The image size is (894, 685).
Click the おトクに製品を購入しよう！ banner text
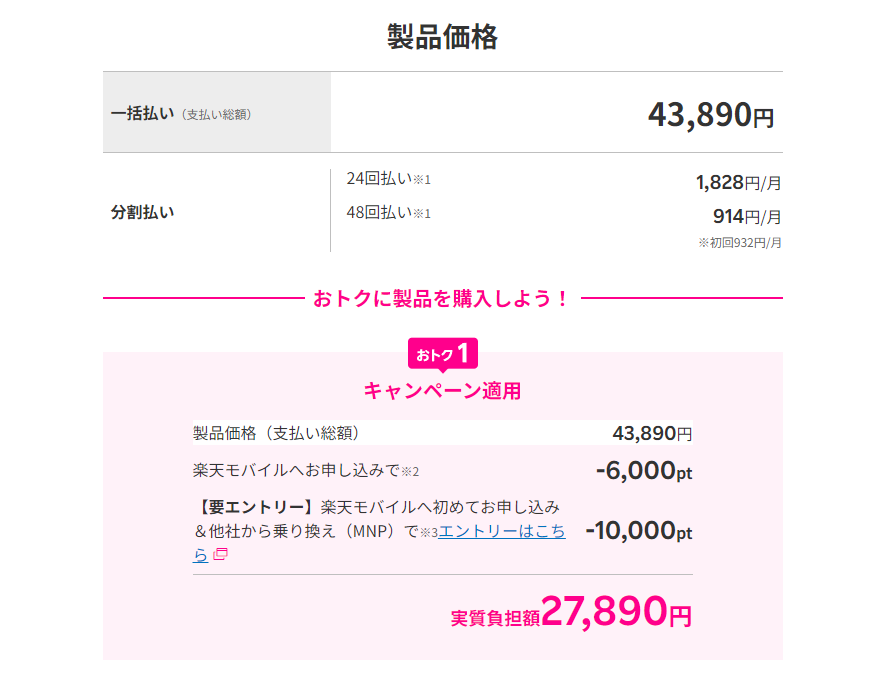pyautogui.click(x=442, y=298)
